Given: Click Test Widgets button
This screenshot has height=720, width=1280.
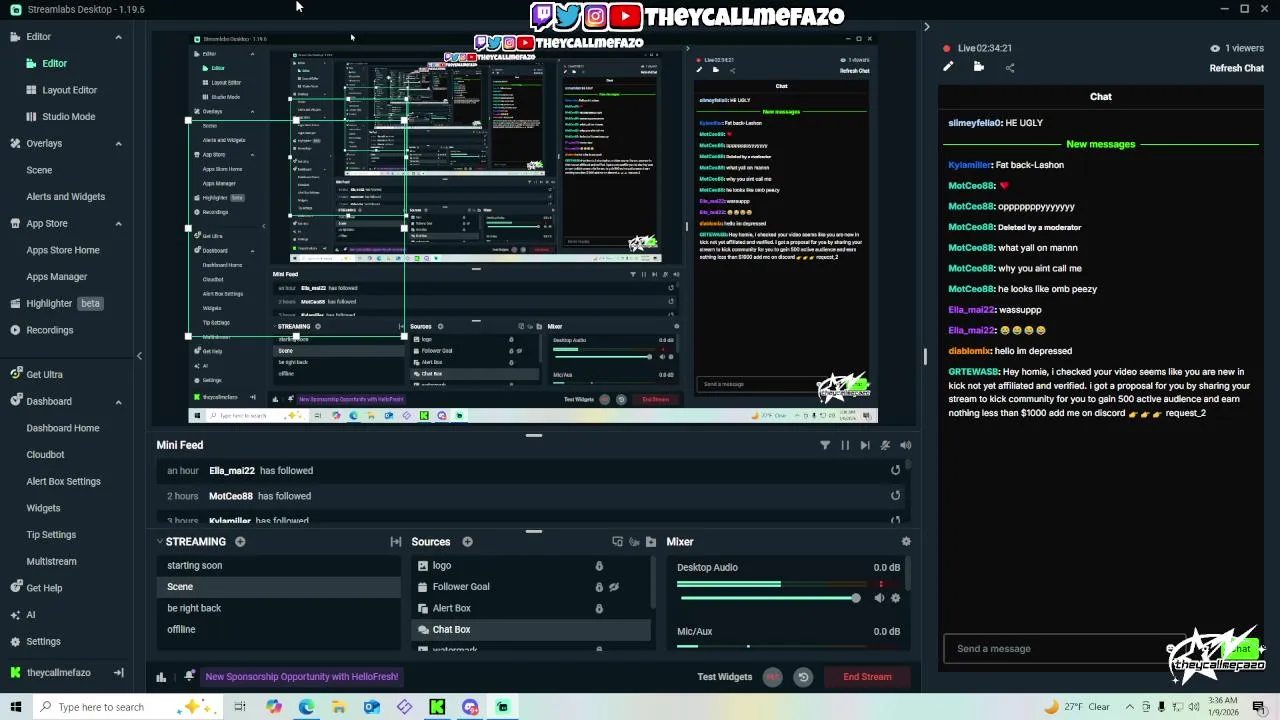Looking at the screenshot, I should [725, 677].
